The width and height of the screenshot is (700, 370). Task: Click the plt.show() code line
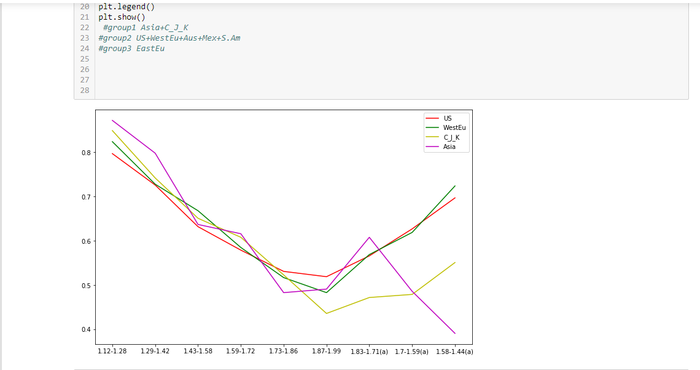(122, 17)
